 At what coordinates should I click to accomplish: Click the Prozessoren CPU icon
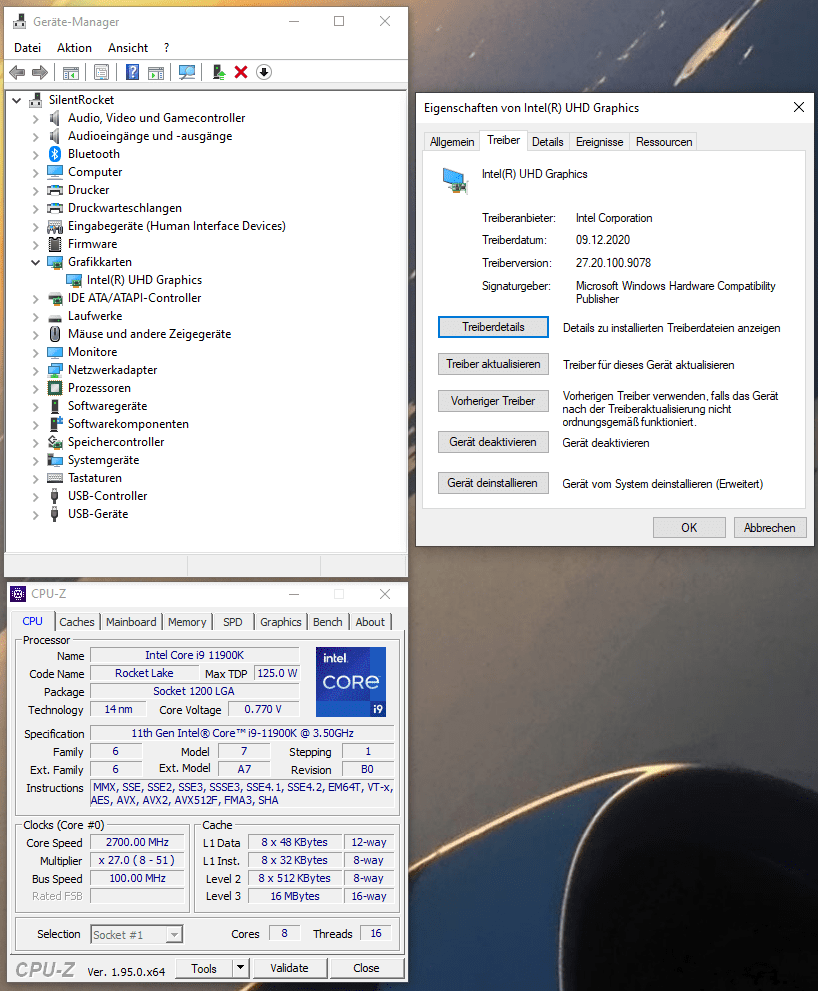[x=55, y=388]
